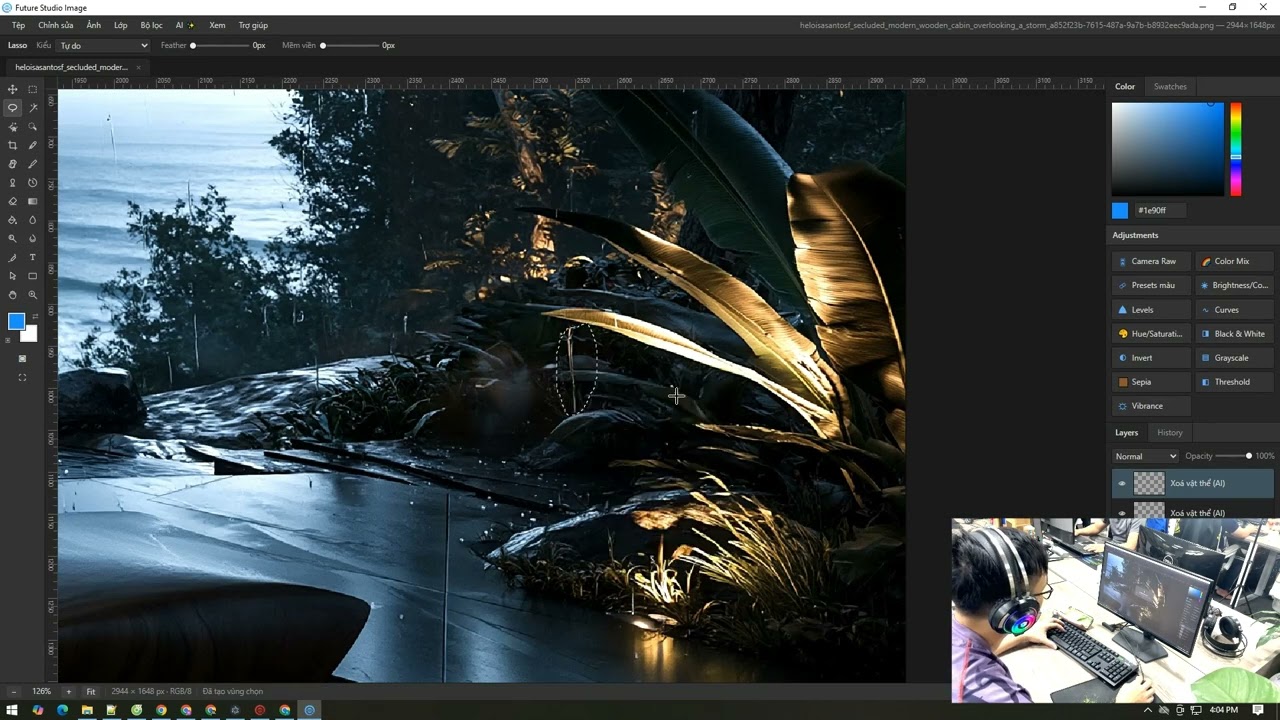Hide the selected Xoá vật thể (AI) layer
1280x720 pixels.
(x=1122, y=483)
